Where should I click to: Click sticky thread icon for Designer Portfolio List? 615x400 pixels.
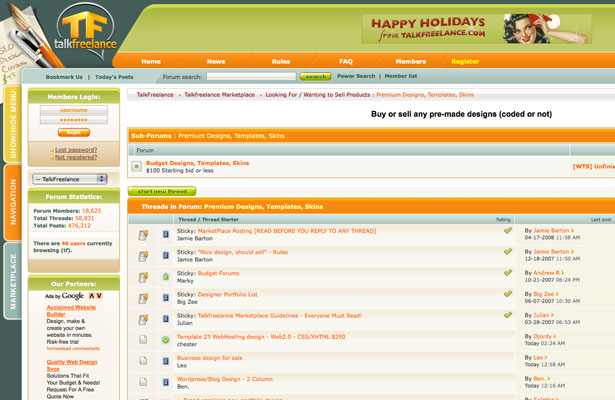coord(143,298)
